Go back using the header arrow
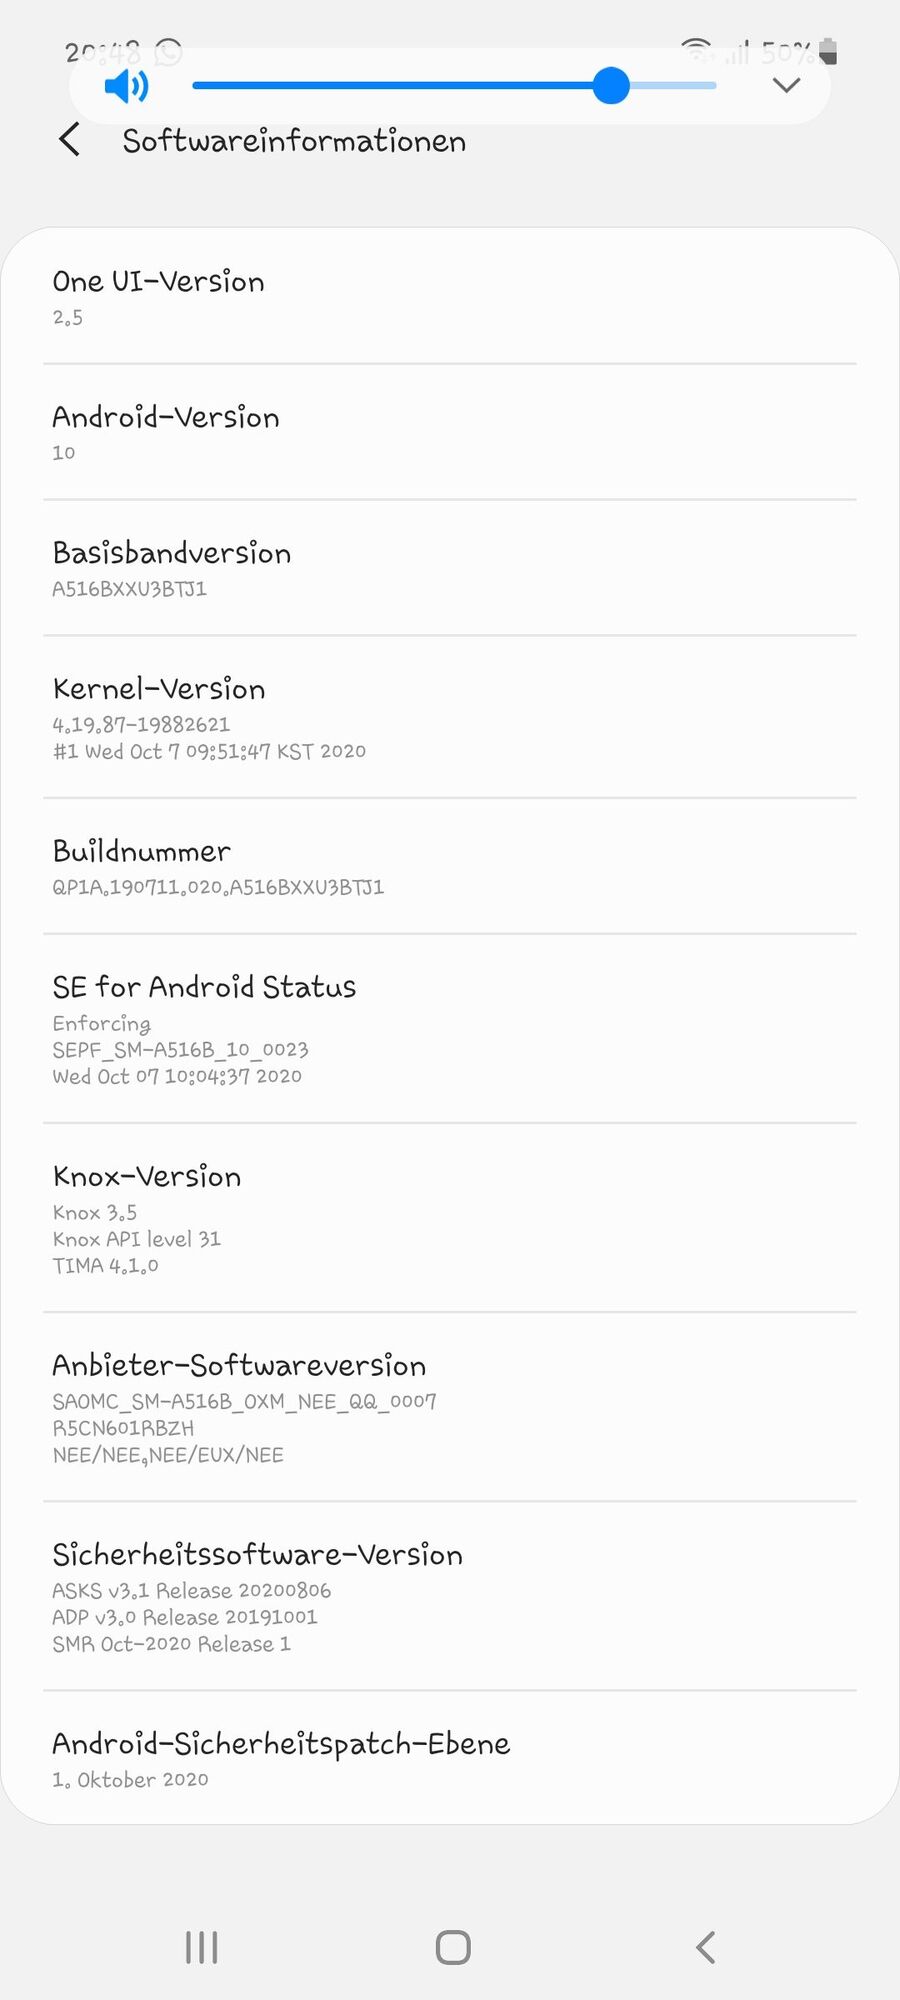The image size is (900, 2000). pyautogui.click(x=69, y=140)
